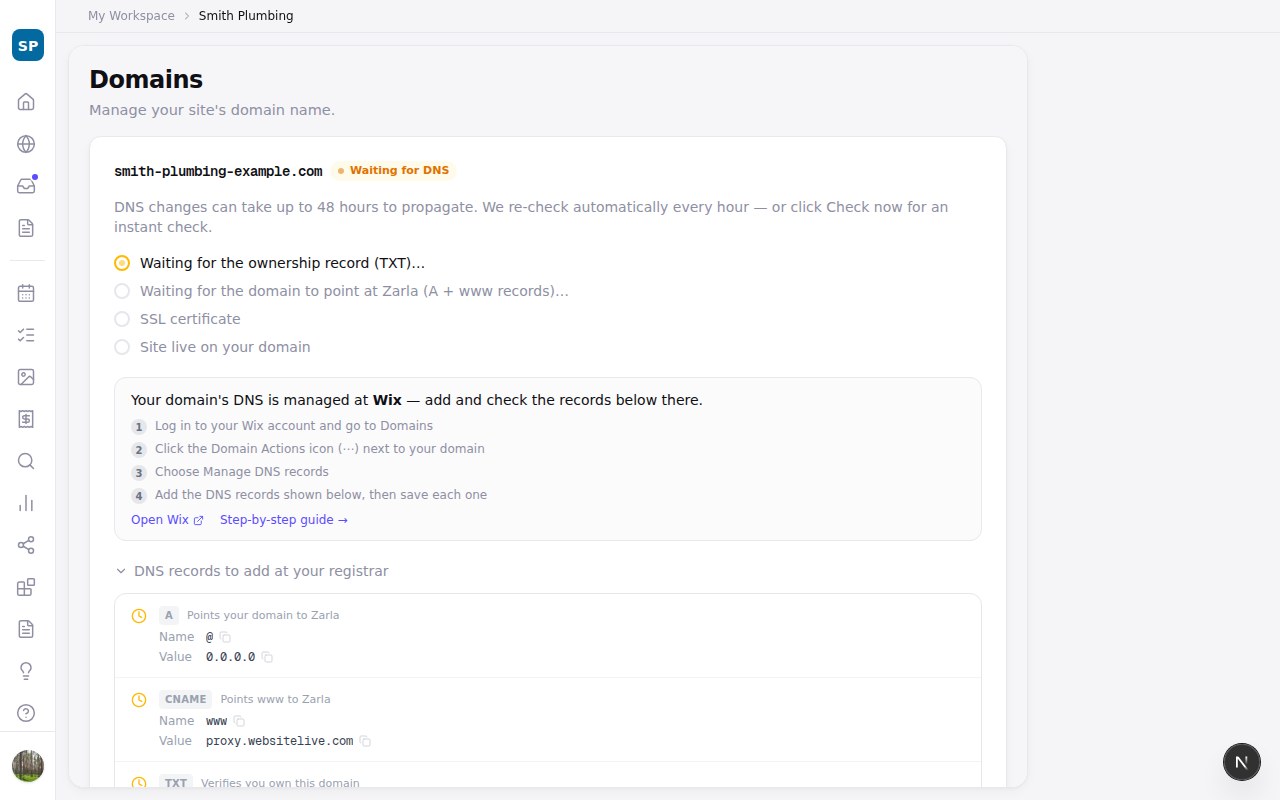Click the clock status icon on A record
The width and height of the screenshot is (1280, 800).
coord(139,616)
